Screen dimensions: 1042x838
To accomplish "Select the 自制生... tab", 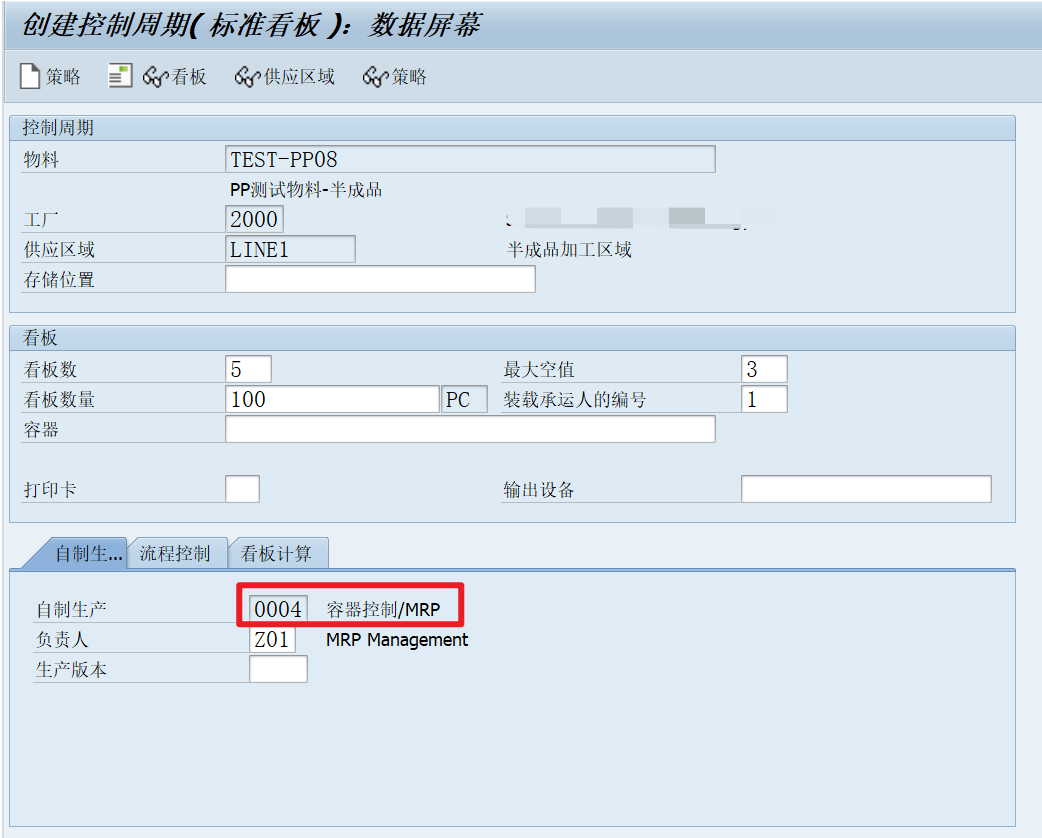I will pos(88,552).
